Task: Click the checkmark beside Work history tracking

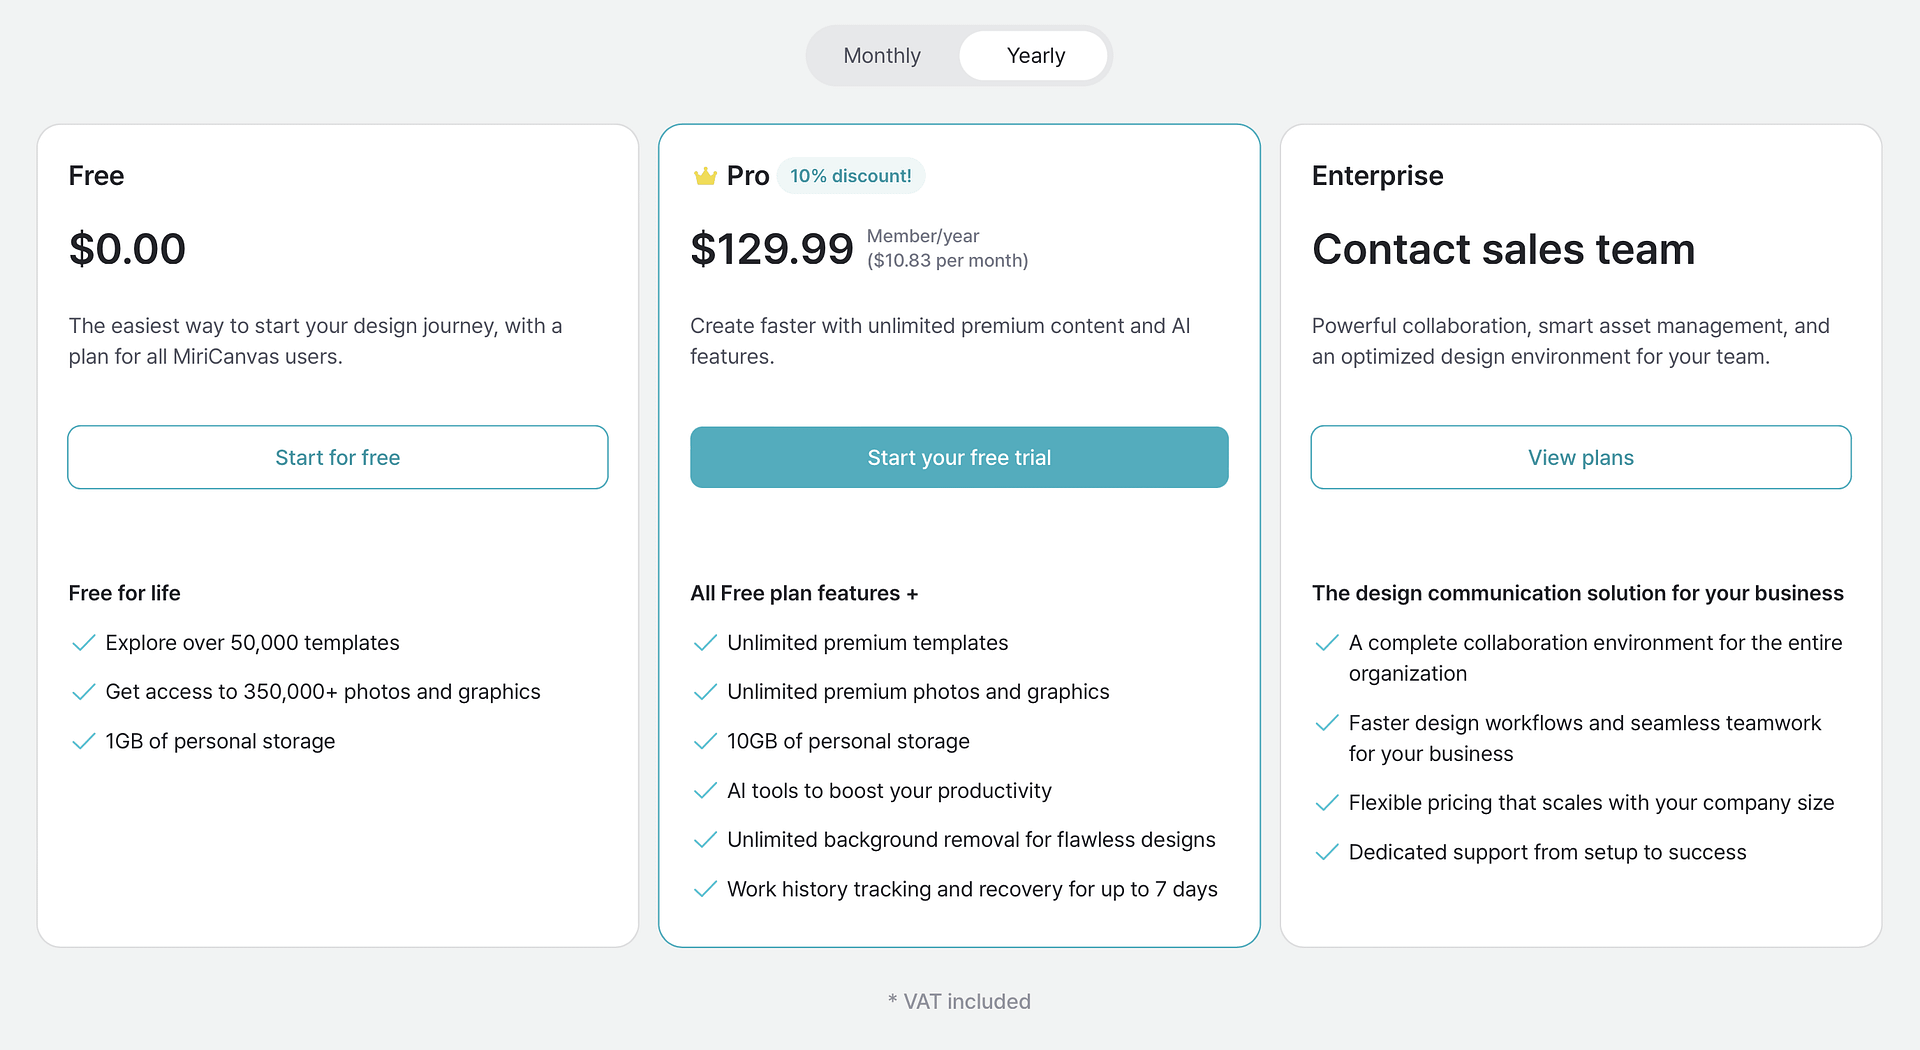Action: (x=706, y=889)
